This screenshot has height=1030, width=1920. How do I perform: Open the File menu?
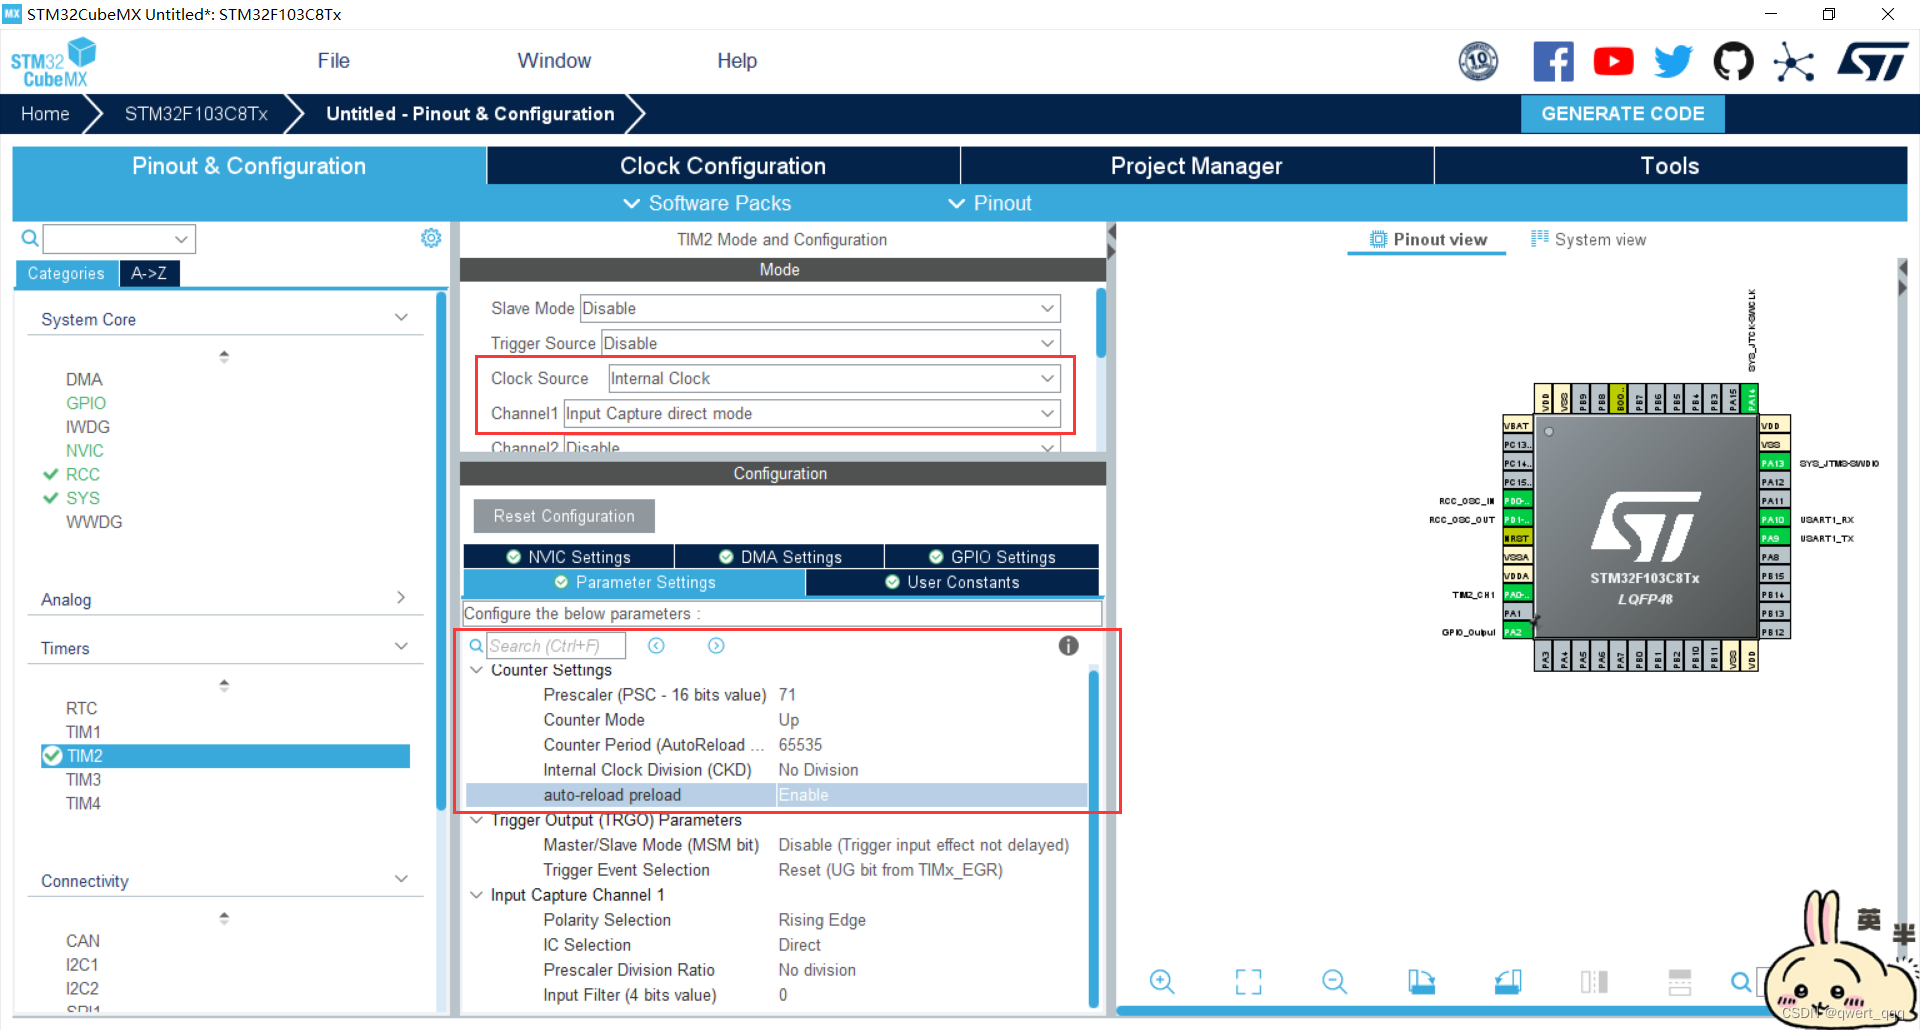click(x=333, y=61)
